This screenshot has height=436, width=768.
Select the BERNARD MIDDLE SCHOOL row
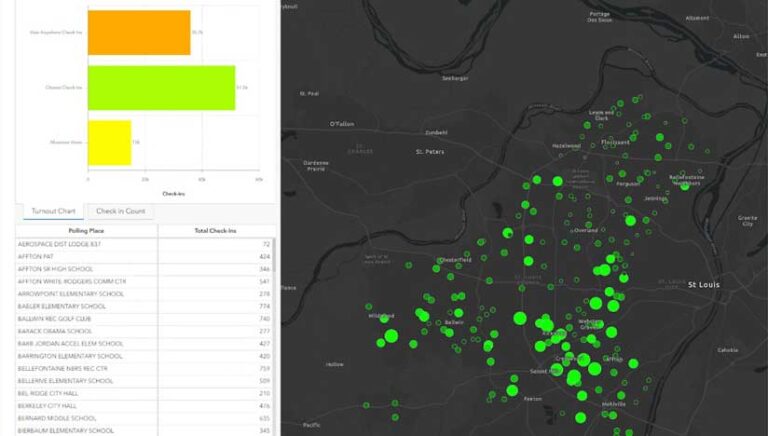point(144,418)
